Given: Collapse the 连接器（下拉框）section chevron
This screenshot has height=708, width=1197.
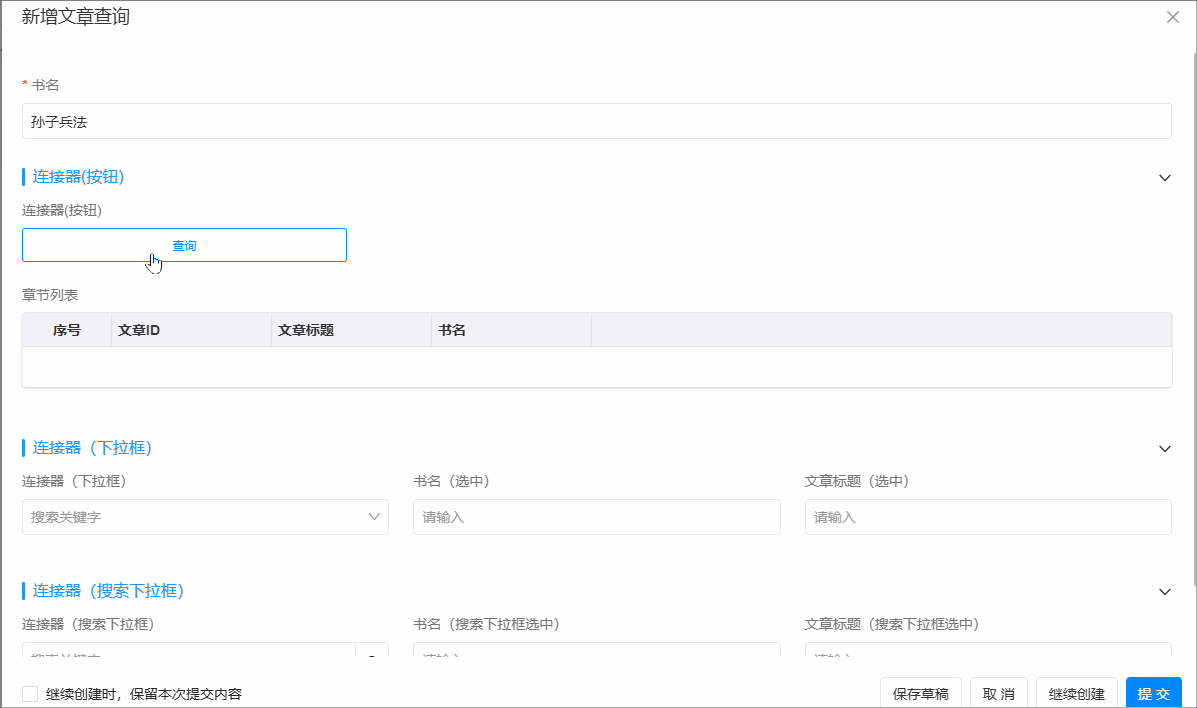Looking at the screenshot, I should coord(1164,448).
